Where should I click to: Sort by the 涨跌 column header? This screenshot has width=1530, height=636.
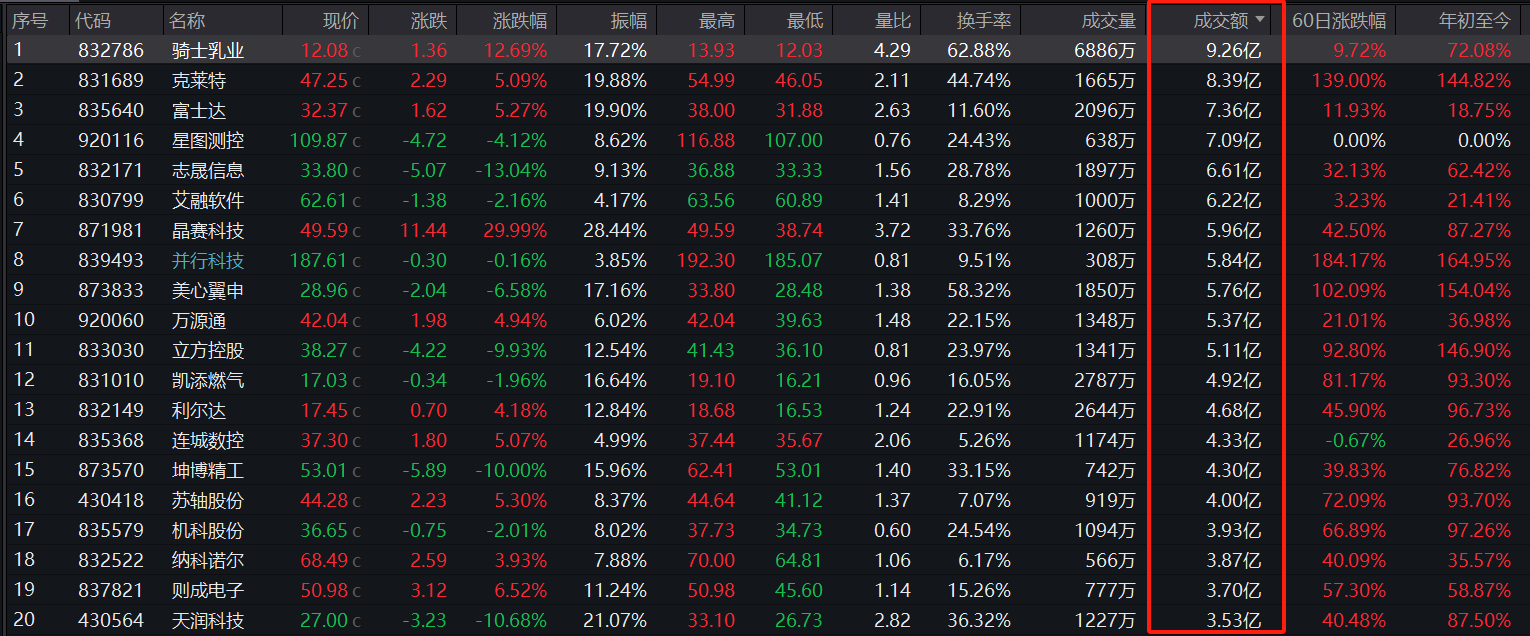[429, 20]
